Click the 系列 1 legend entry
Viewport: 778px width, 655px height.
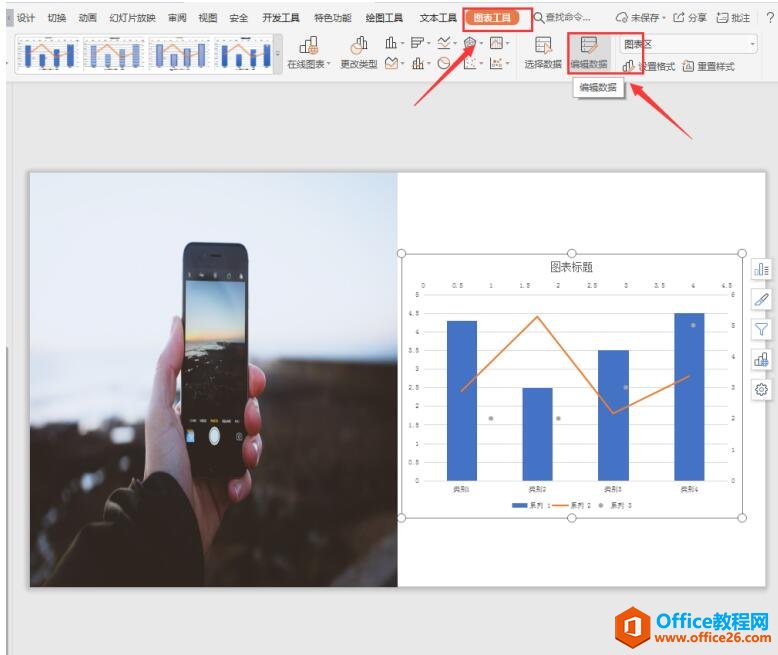pyautogui.click(x=531, y=505)
